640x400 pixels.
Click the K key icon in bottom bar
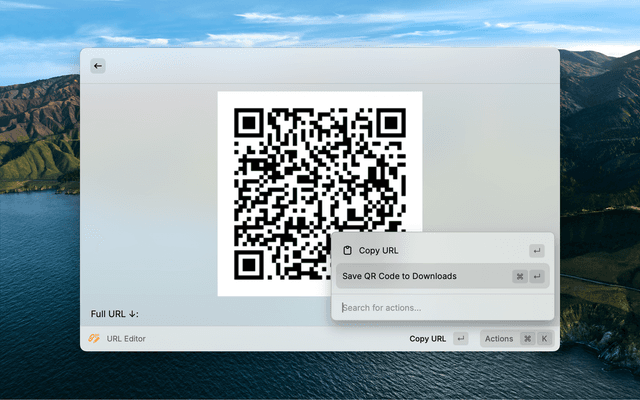[544, 339]
